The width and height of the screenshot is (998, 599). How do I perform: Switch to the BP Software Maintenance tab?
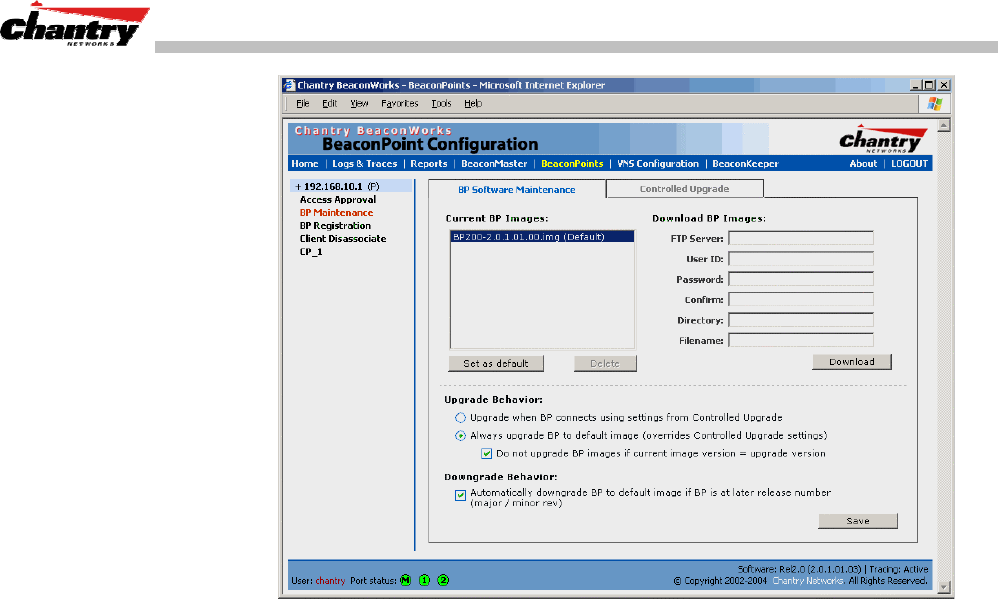(517, 190)
